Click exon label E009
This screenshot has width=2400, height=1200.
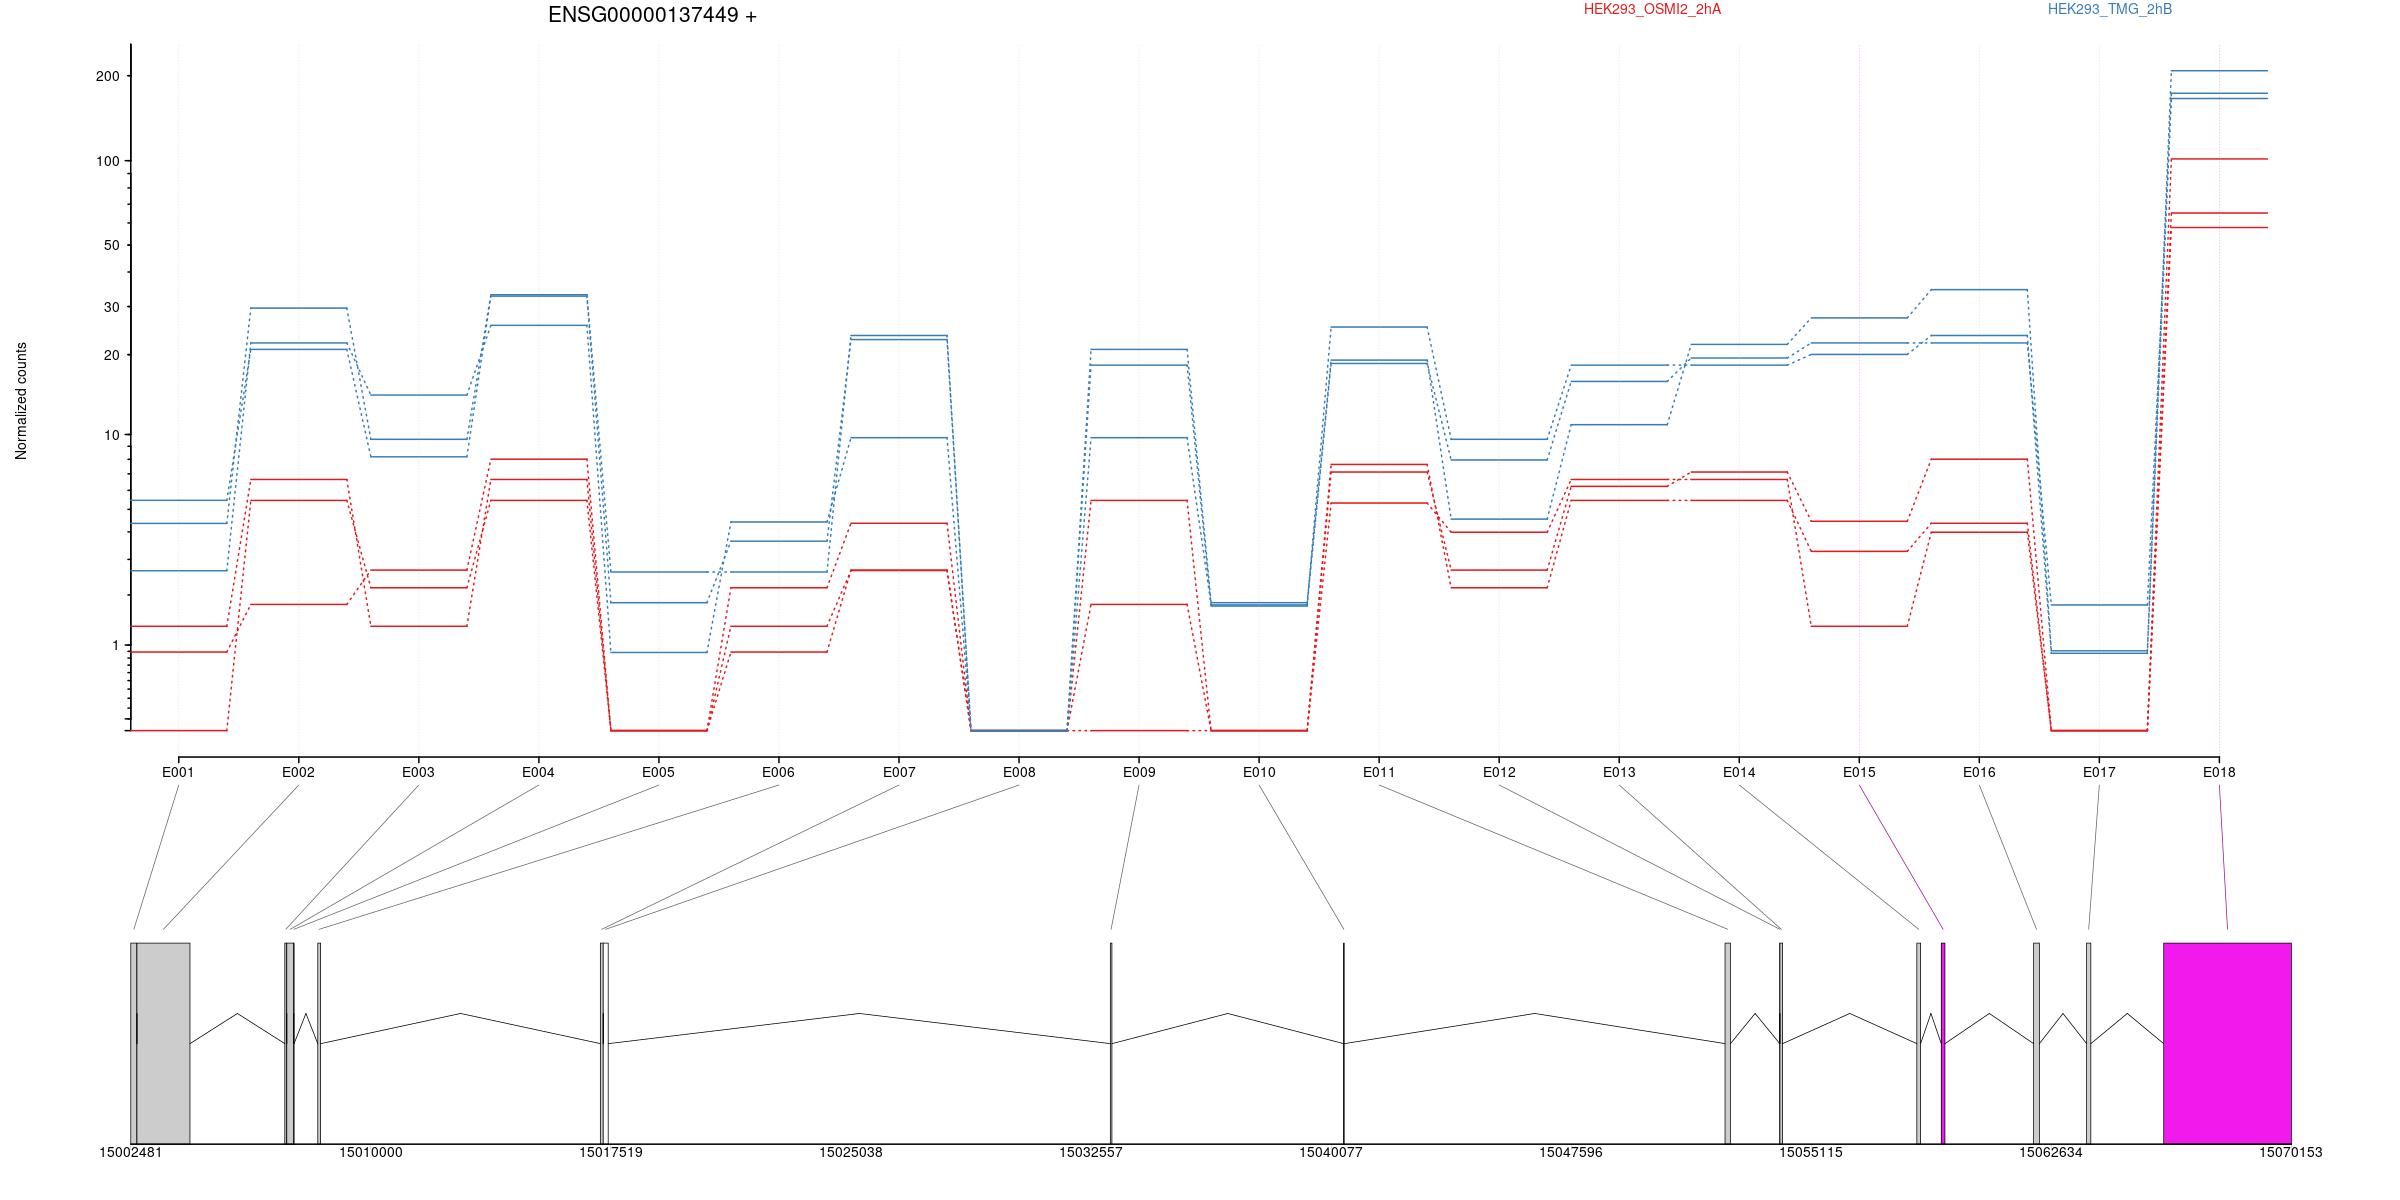tap(1139, 772)
